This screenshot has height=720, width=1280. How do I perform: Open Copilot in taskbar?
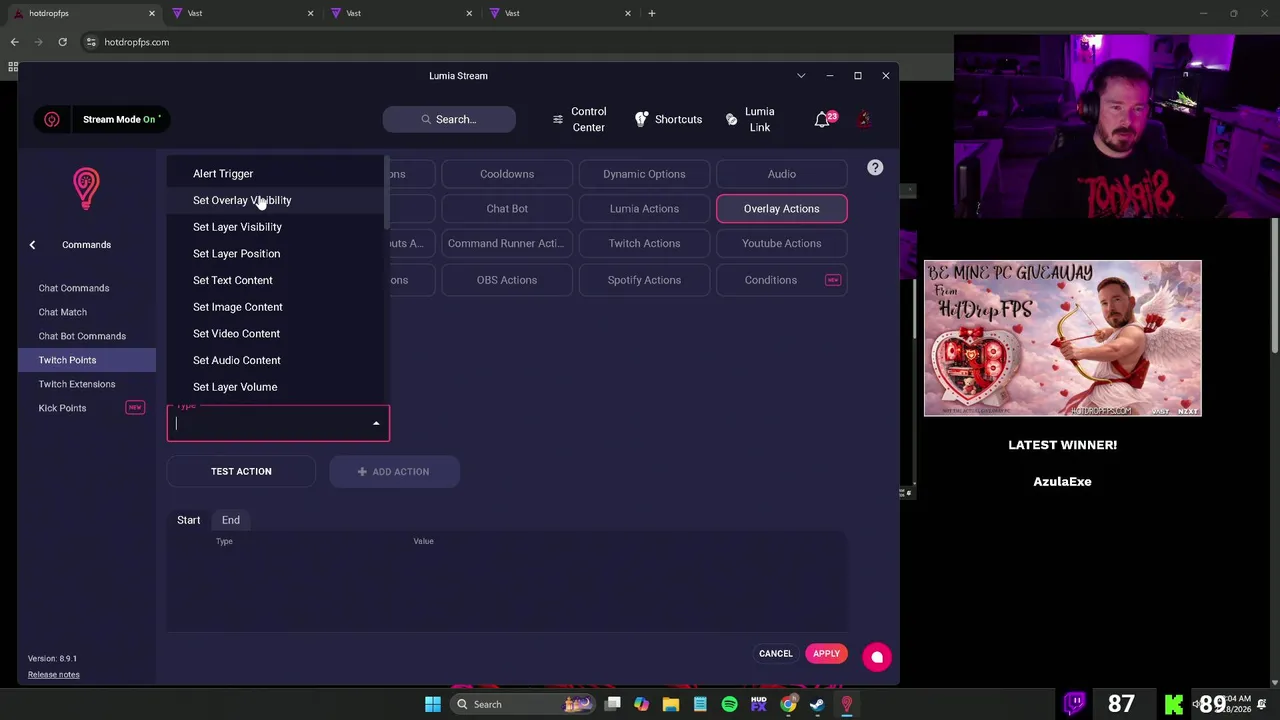(641, 704)
